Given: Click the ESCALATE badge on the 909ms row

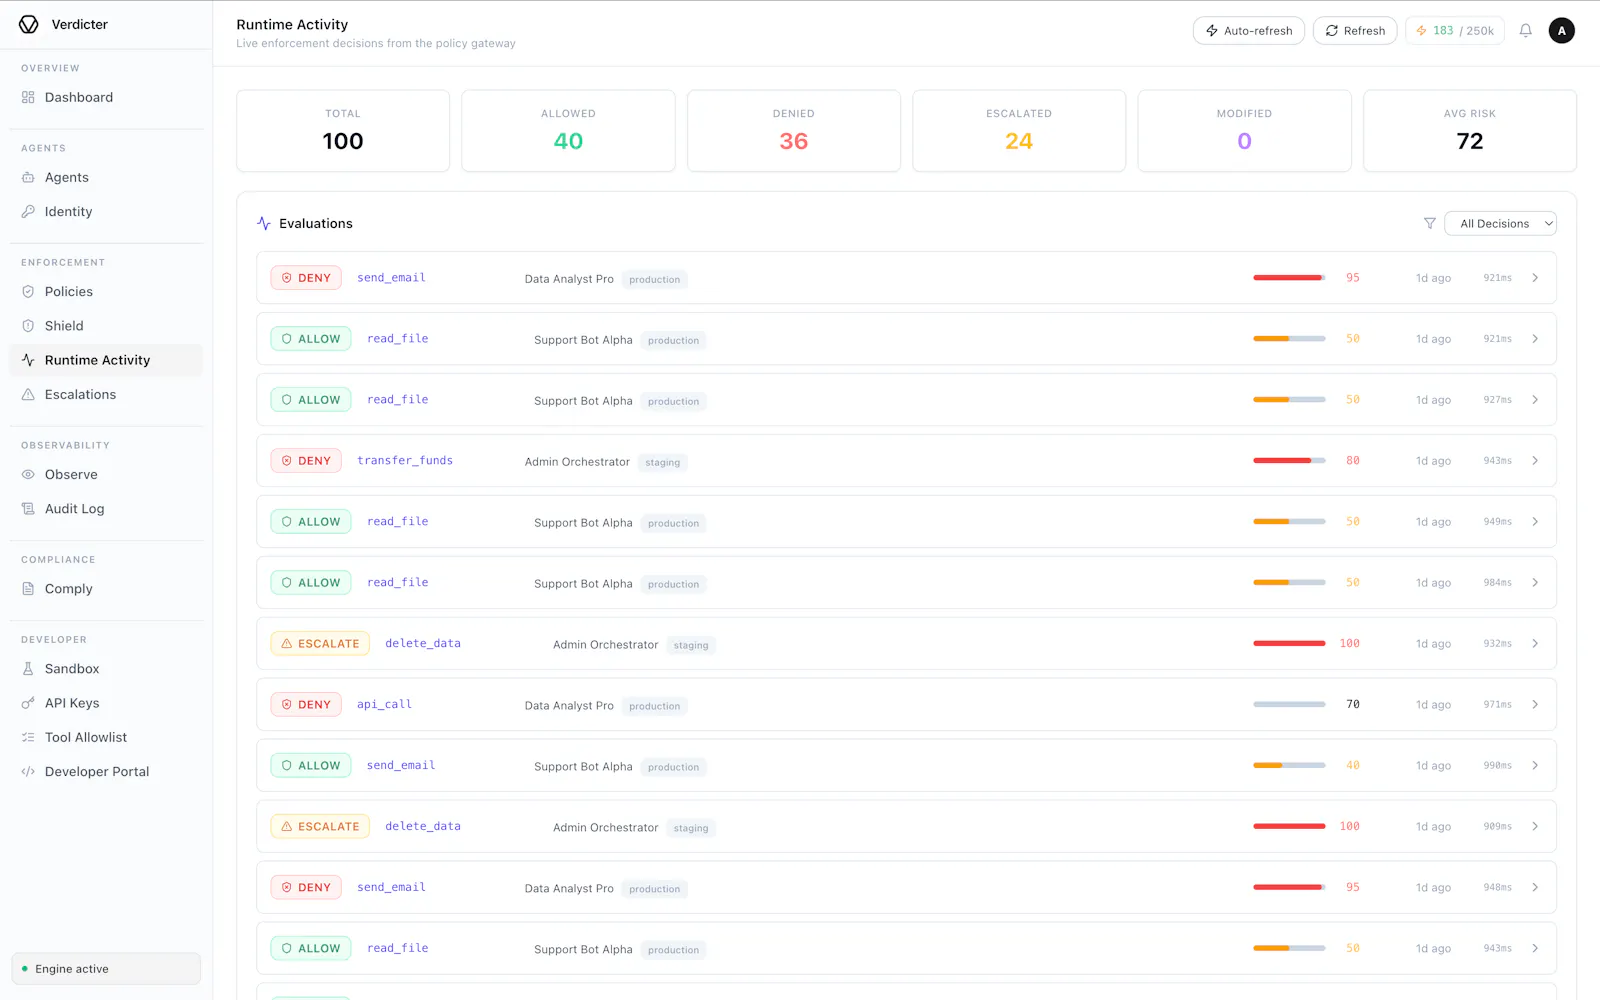Looking at the screenshot, I should tap(320, 827).
